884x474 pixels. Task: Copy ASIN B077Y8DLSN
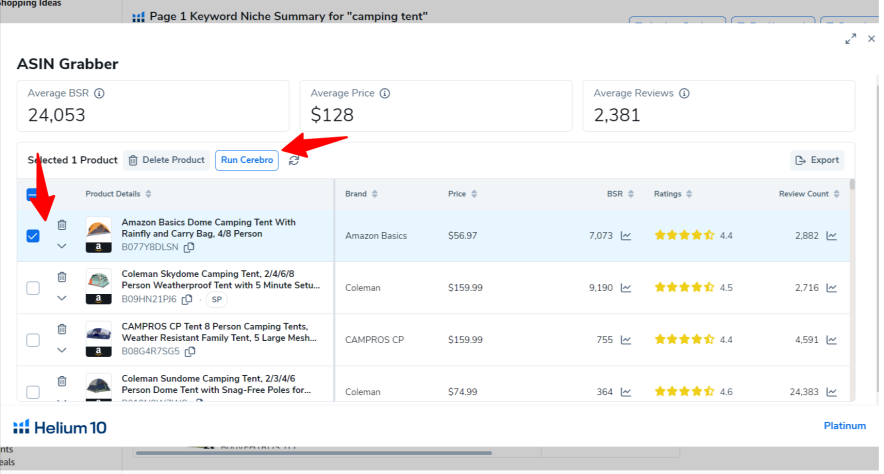[189, 247]
